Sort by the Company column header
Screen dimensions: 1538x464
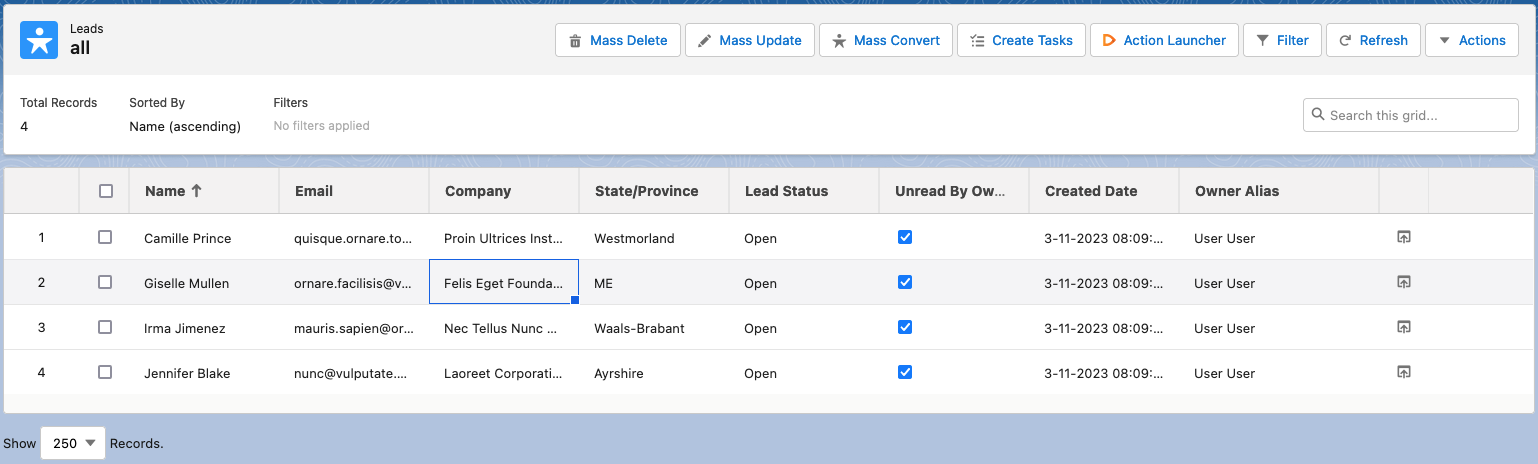(504, 191)
